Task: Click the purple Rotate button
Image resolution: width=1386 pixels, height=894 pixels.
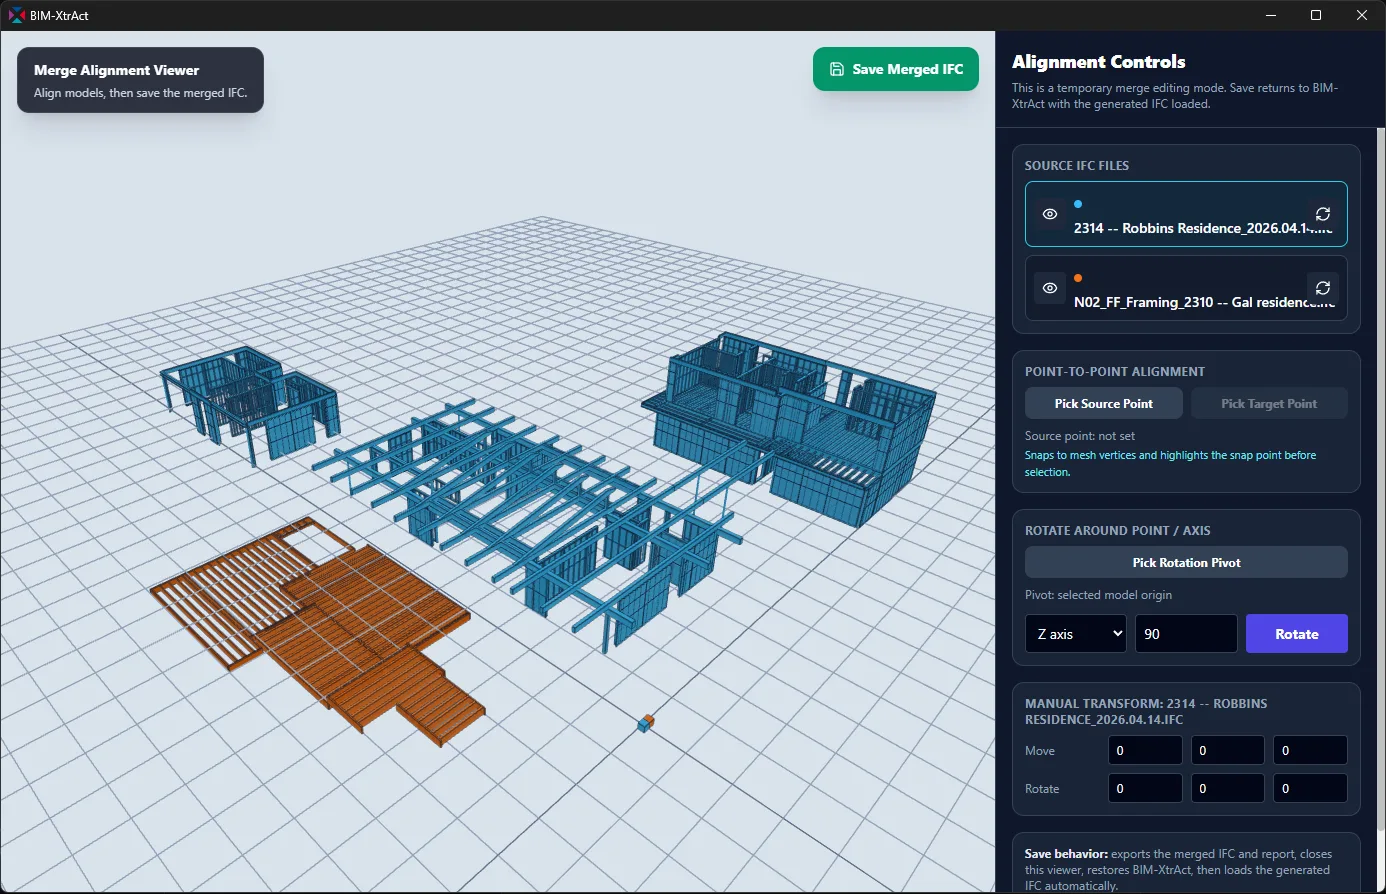Action: (1297, 634)
